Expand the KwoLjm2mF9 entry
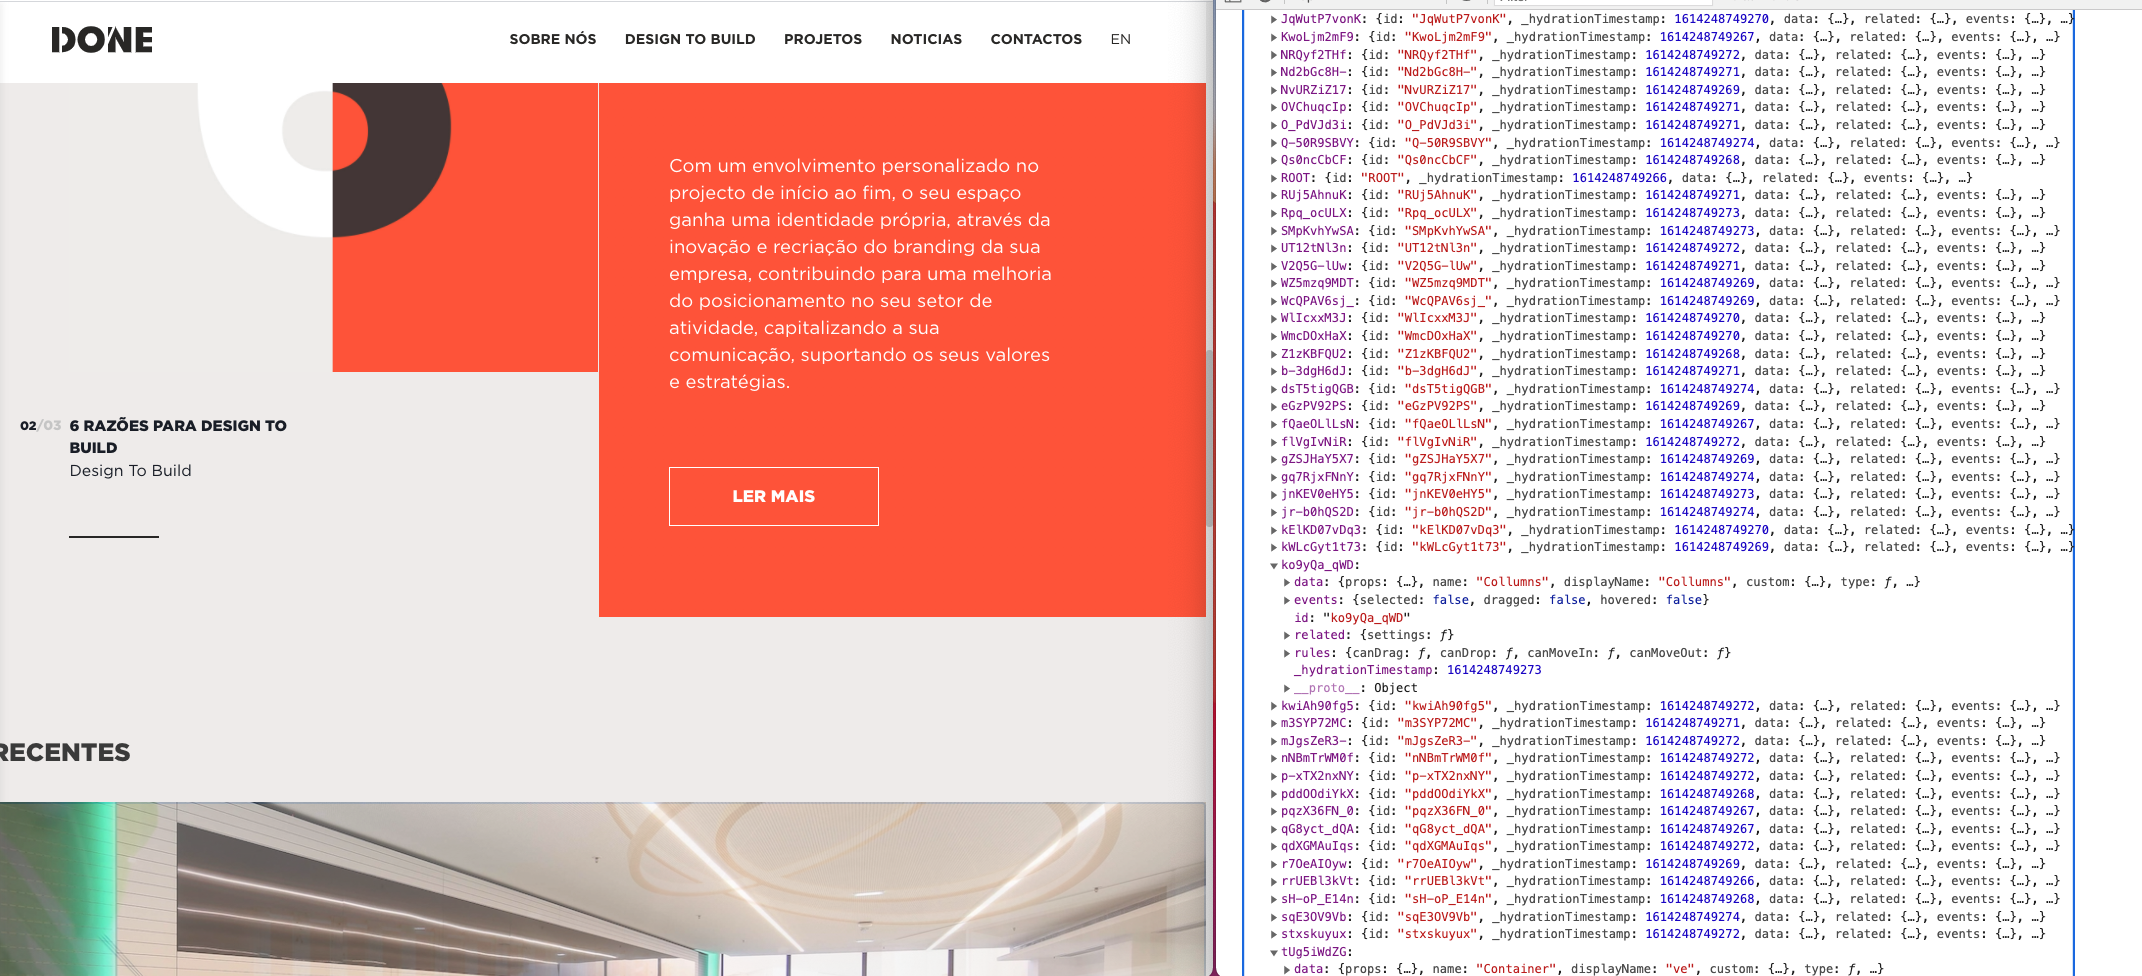The width and height of the screenshot is (2142, 976). point(1276,36)
